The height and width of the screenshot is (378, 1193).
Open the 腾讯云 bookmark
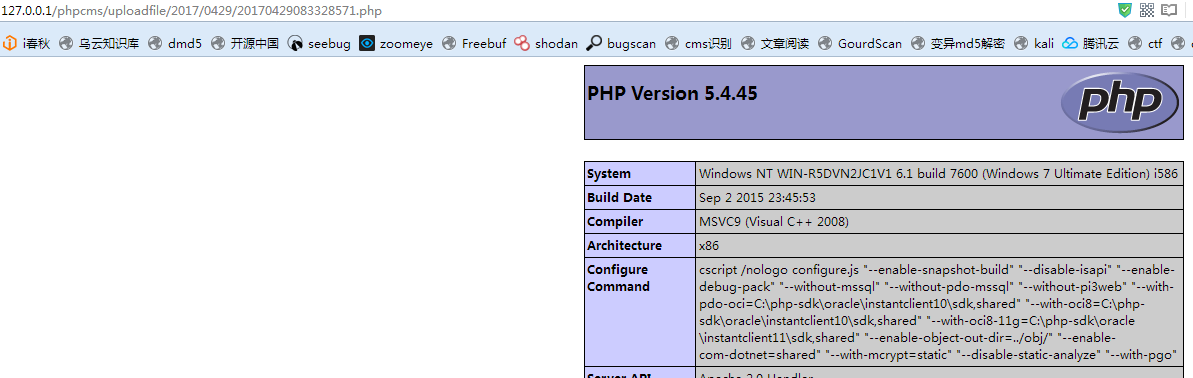click(1091, 43)
